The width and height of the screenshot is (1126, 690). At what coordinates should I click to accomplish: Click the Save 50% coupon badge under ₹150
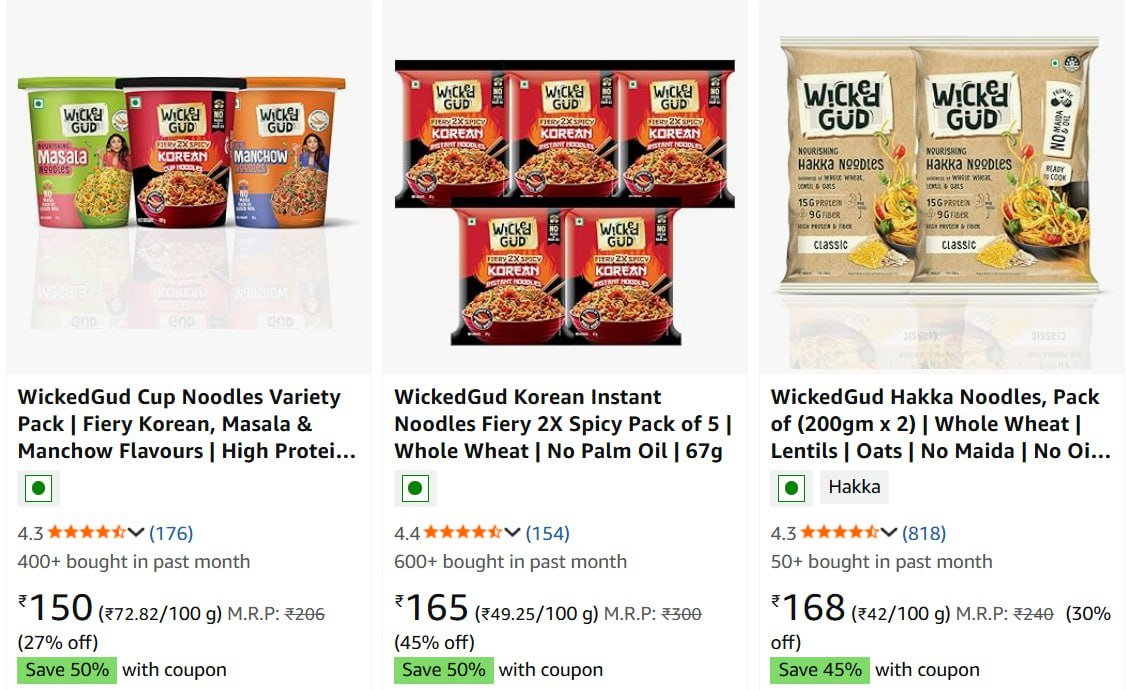(x=67, y=670)
